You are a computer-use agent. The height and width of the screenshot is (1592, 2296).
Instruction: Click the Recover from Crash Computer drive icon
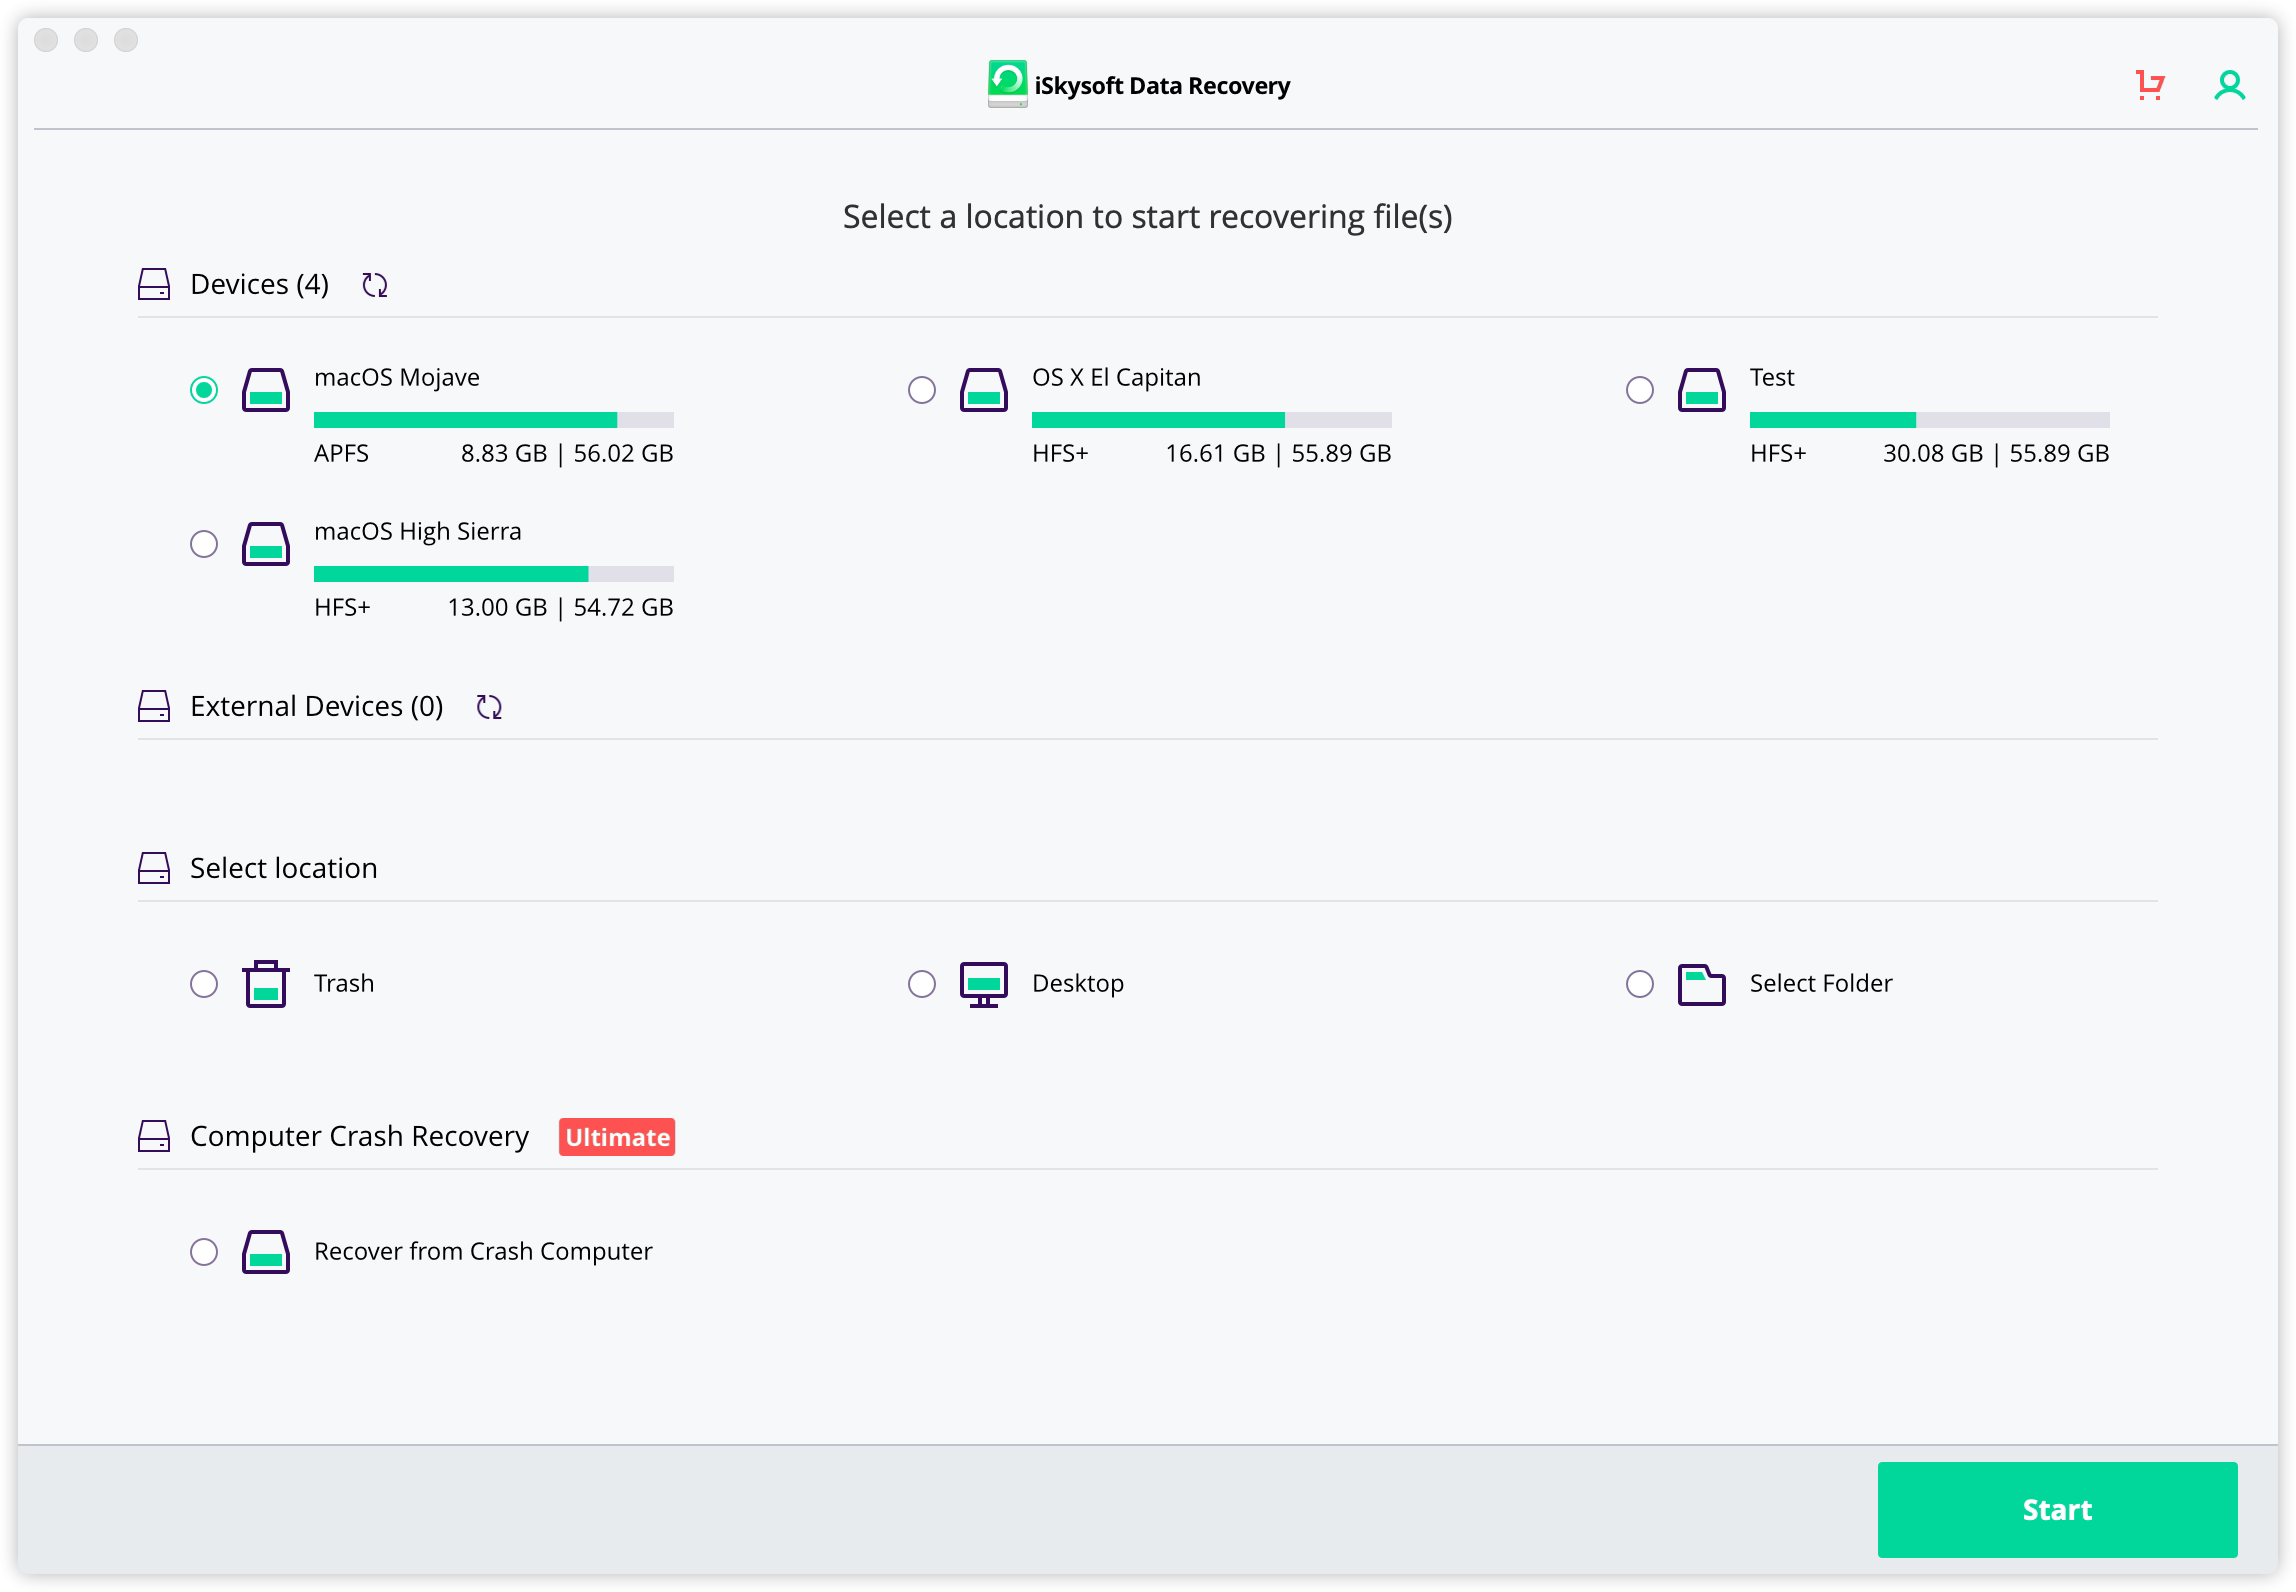(266, 1251)
